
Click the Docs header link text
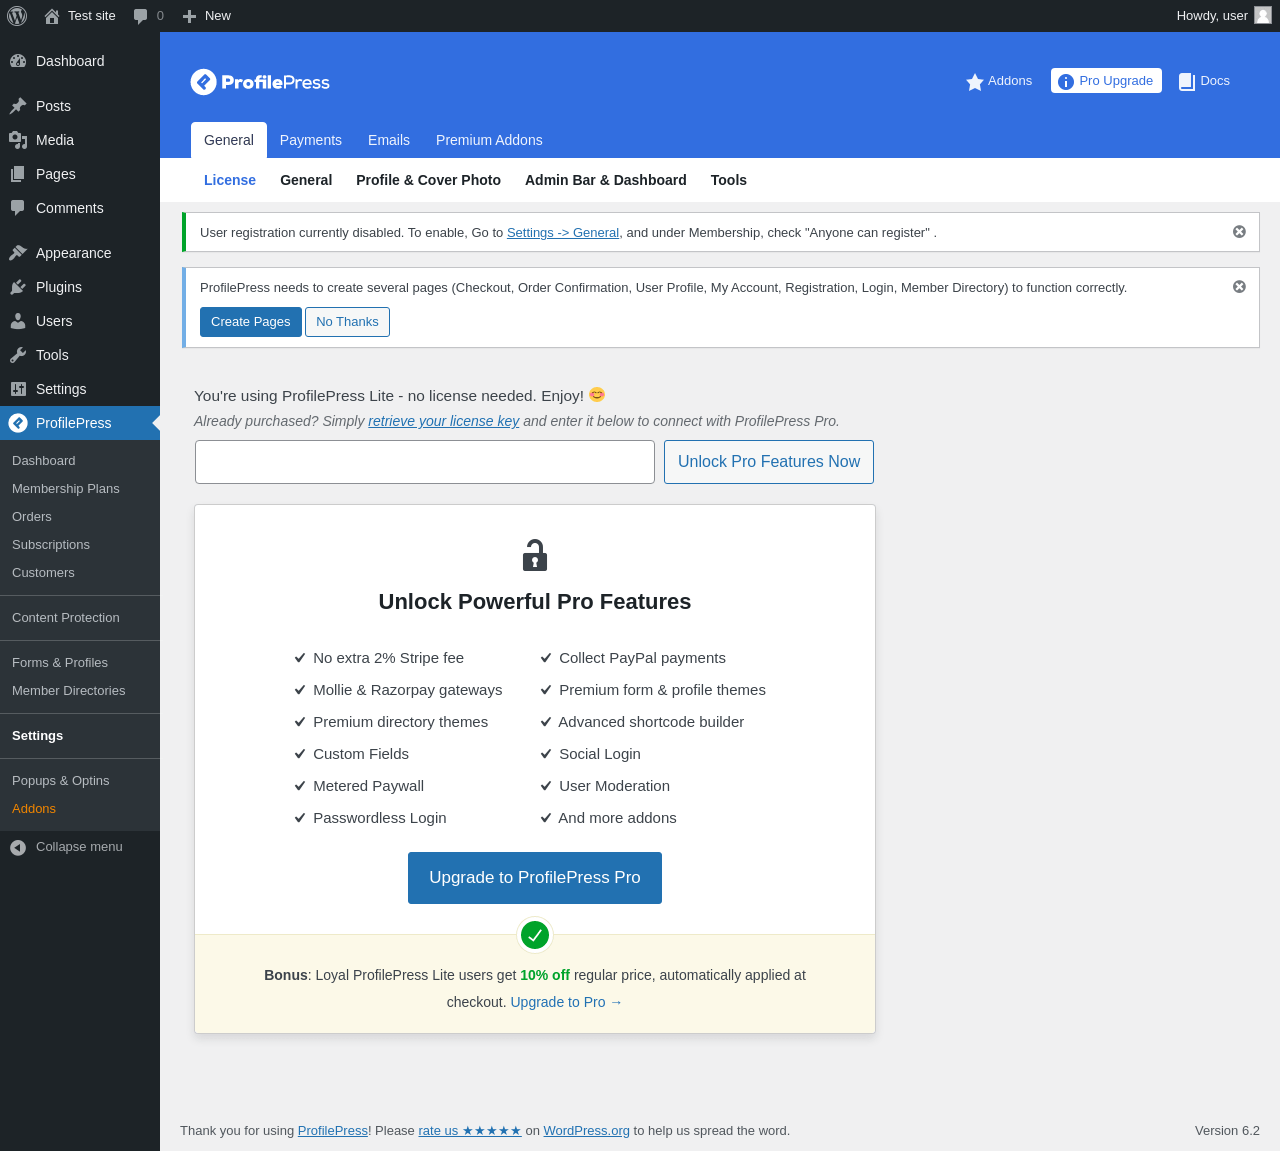coord(1215,81)
